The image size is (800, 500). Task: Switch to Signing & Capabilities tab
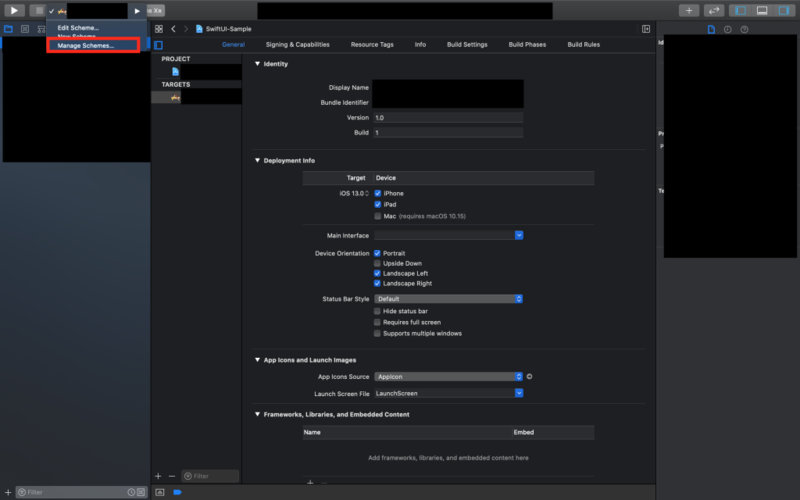(297, 44)
